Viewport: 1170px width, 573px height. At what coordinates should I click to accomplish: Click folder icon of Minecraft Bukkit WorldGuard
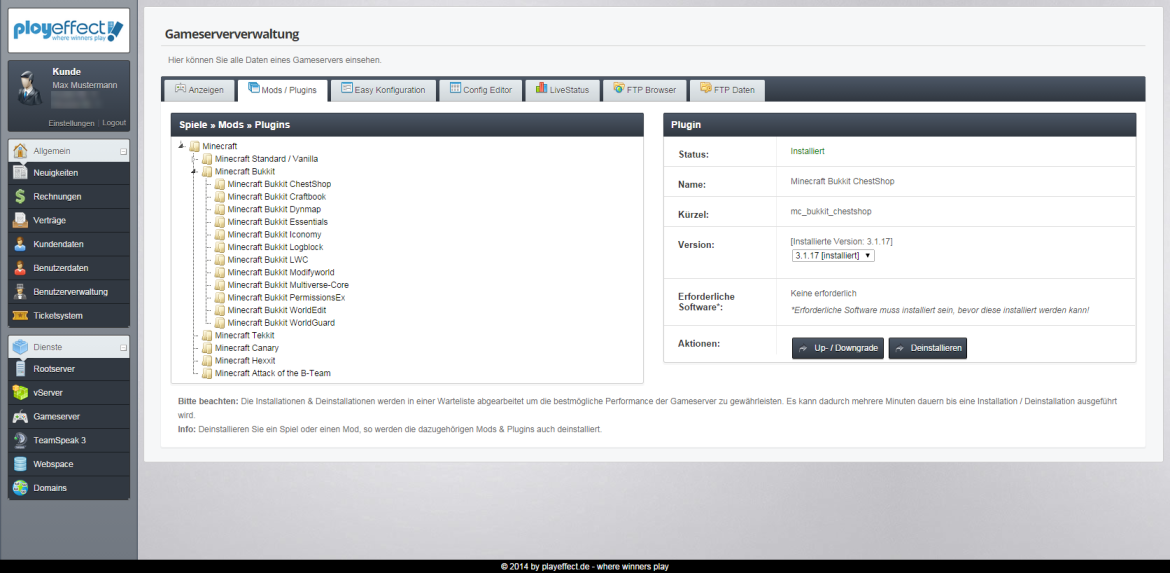(219, 323)
